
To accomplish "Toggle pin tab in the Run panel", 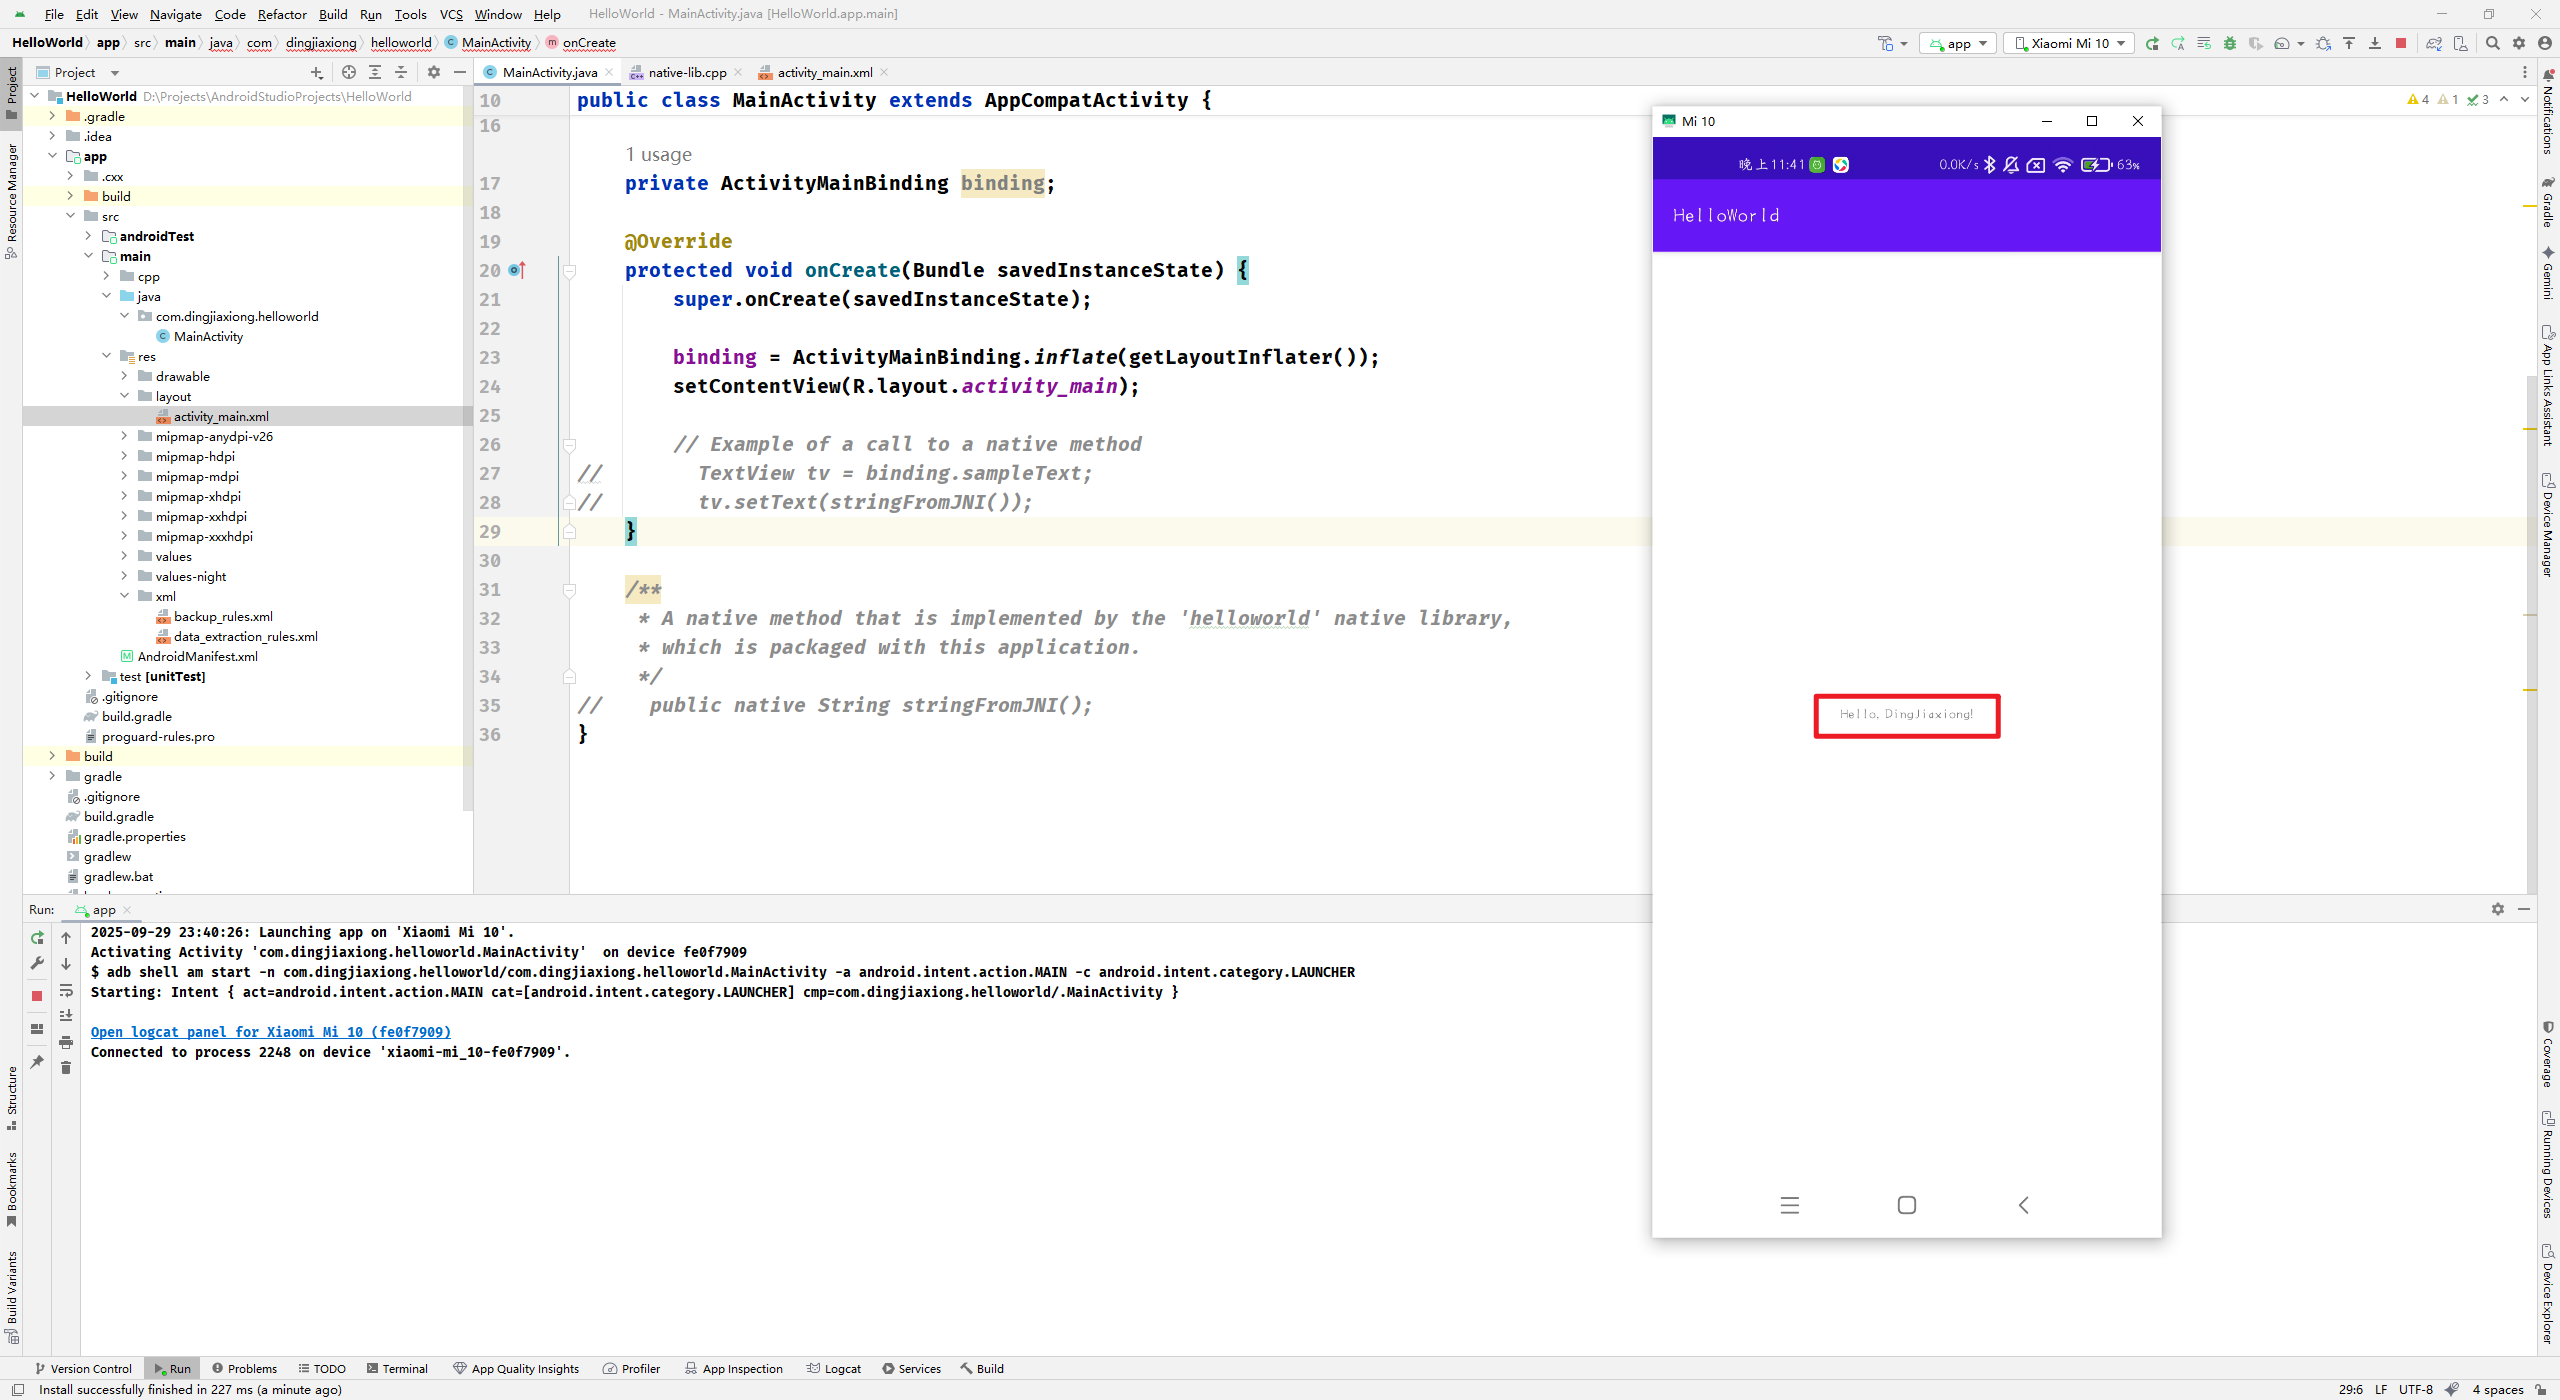I will tap(37, 1062).
